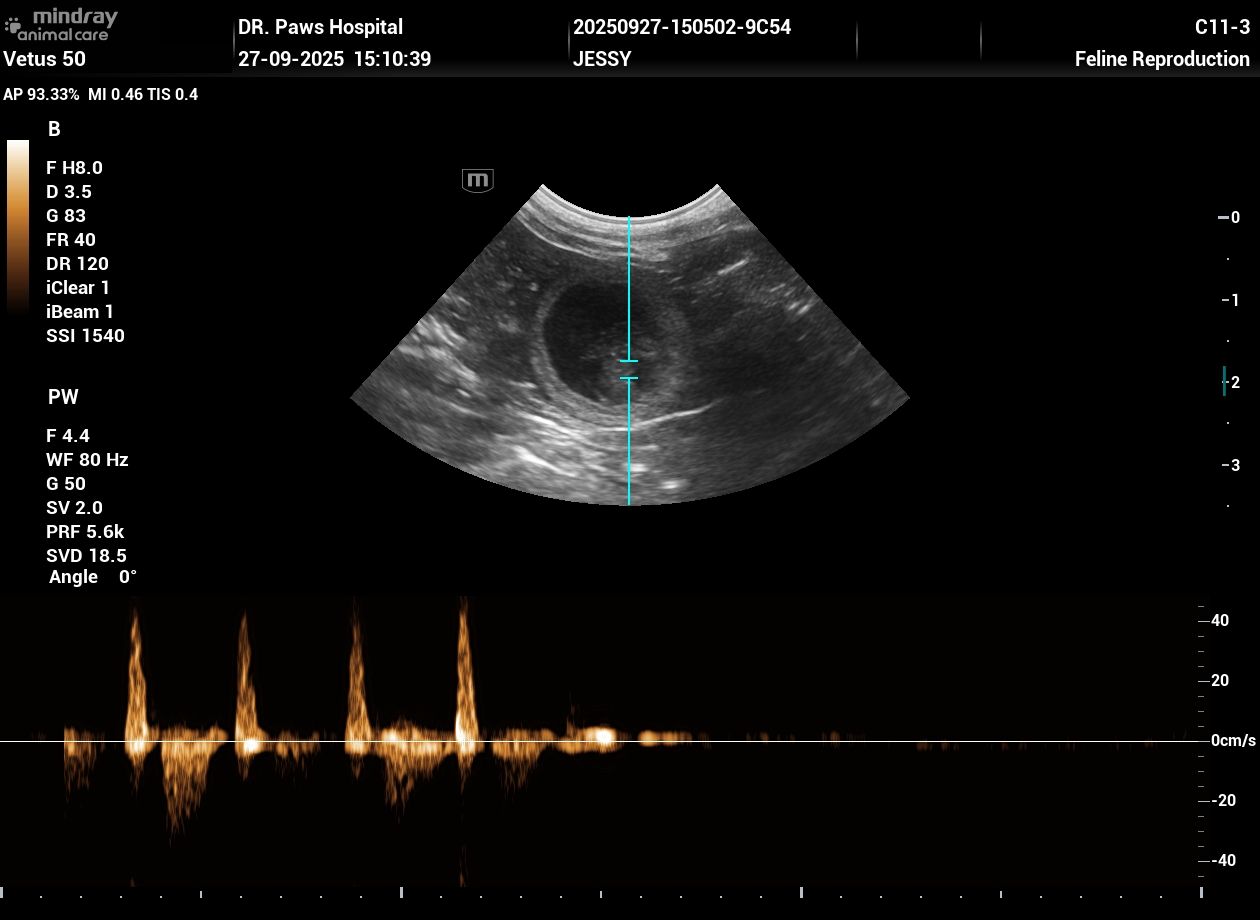Click the Mindray animal care logo

[62, 24]
